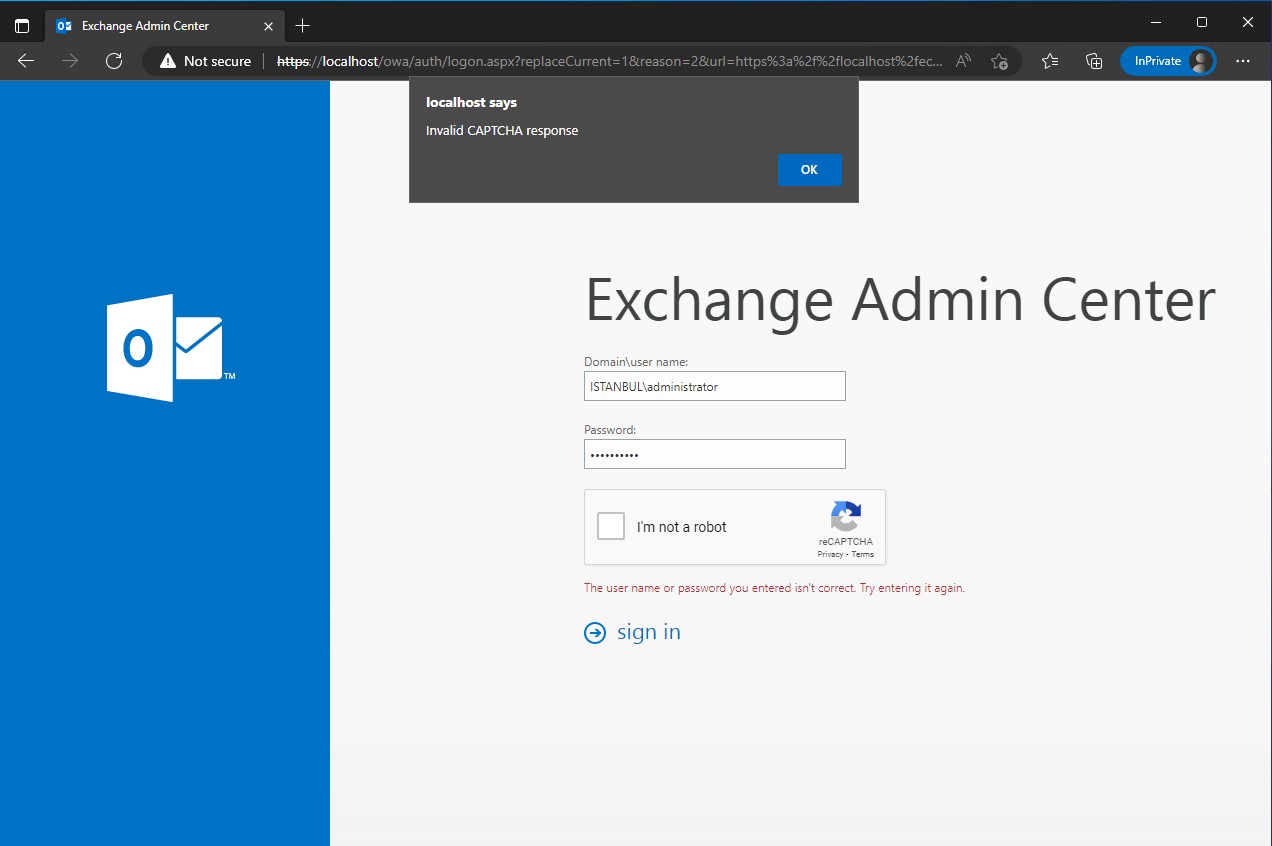Open a new tab with plus icon
The height and width of the screenshot is (846, 1272).
coord(303,25)
